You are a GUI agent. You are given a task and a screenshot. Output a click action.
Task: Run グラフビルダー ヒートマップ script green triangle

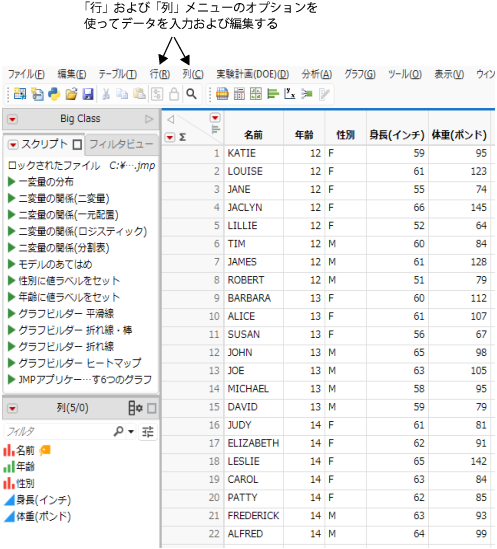[x=12, y=363]
